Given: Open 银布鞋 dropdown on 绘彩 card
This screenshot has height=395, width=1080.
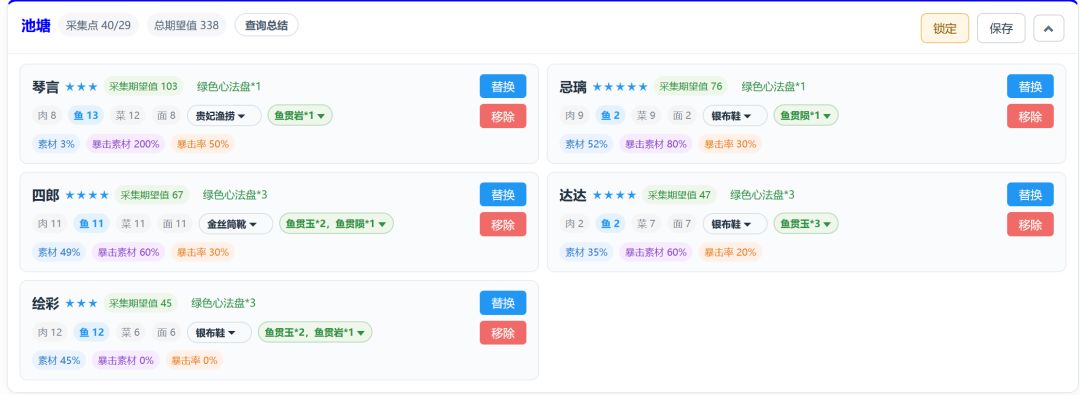Looking at the screenshot, I should click(x=219, y=332).
